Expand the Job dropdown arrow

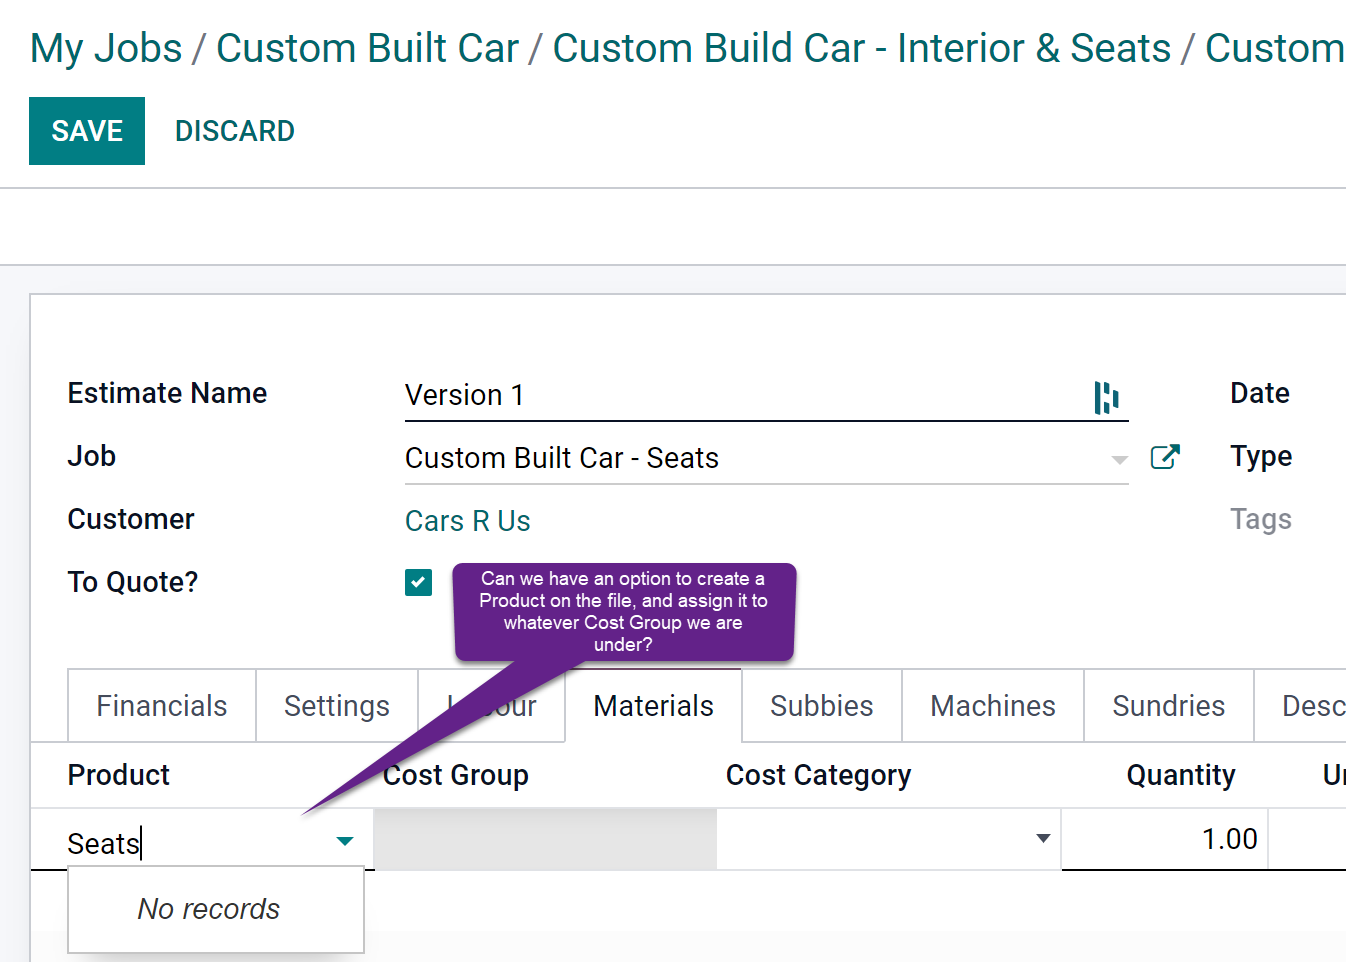tap(1119, 459)
